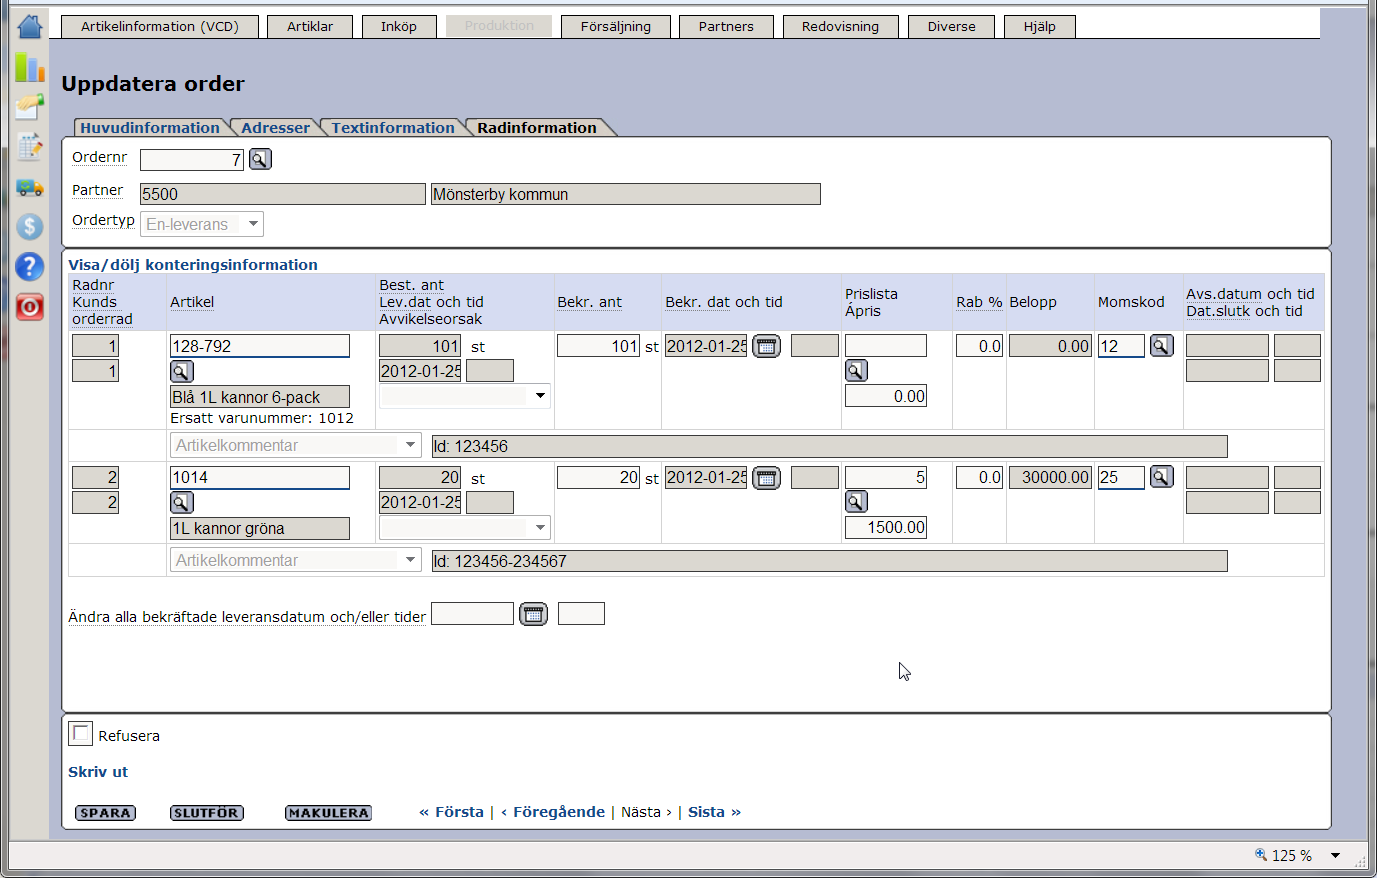This screenshot has width=1377, height=878.
Task: Go to Sista order link
Action: 714,812
